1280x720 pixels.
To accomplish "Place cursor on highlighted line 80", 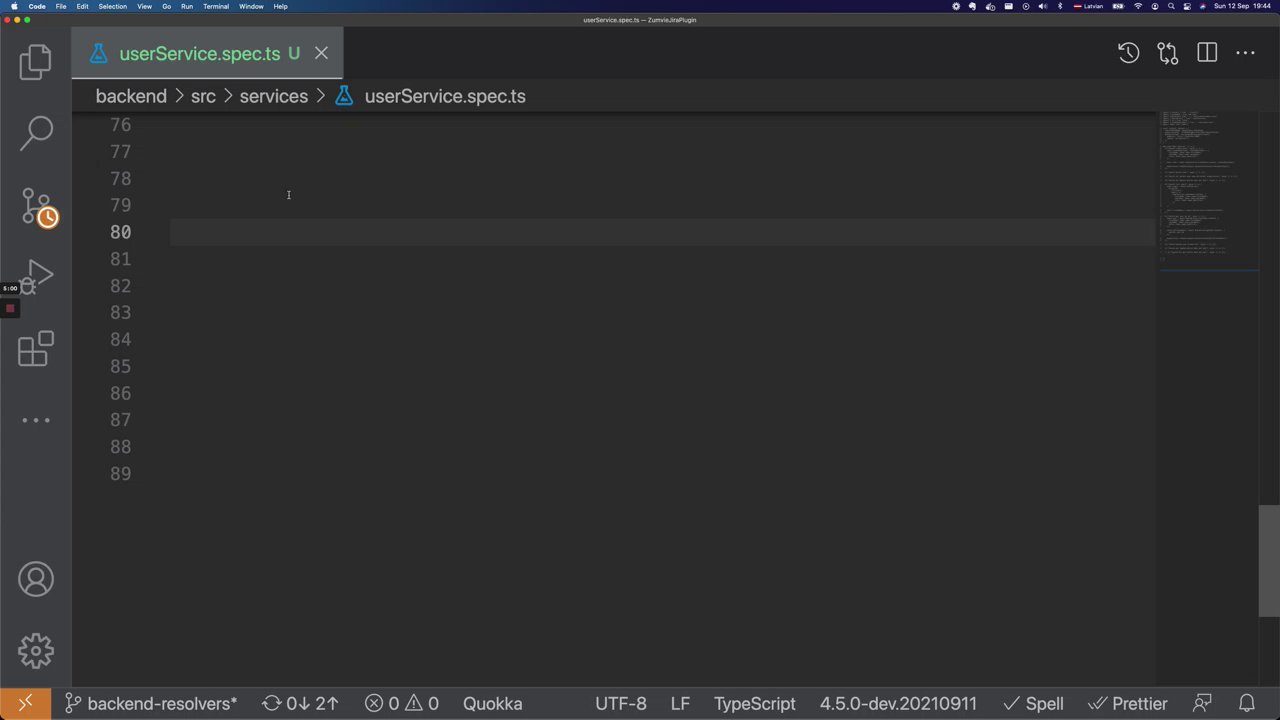I will pos(662,232).
